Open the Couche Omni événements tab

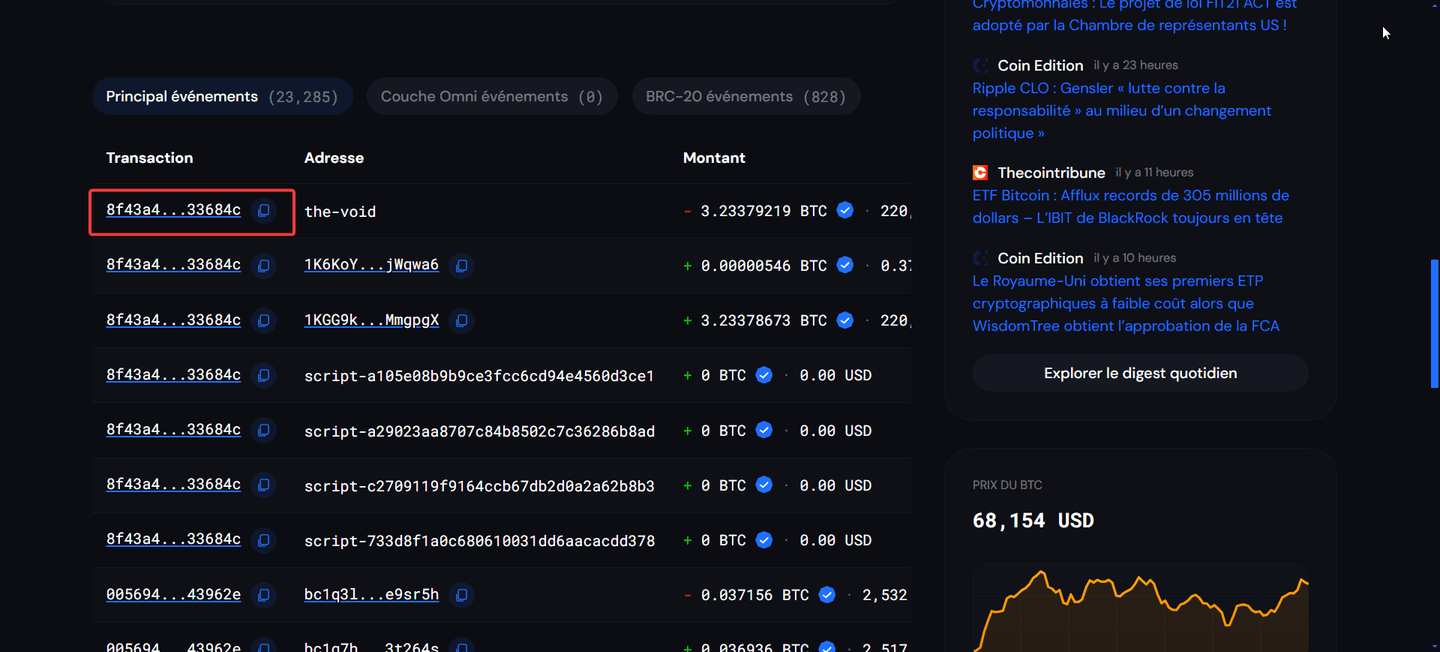coord(491,96)
